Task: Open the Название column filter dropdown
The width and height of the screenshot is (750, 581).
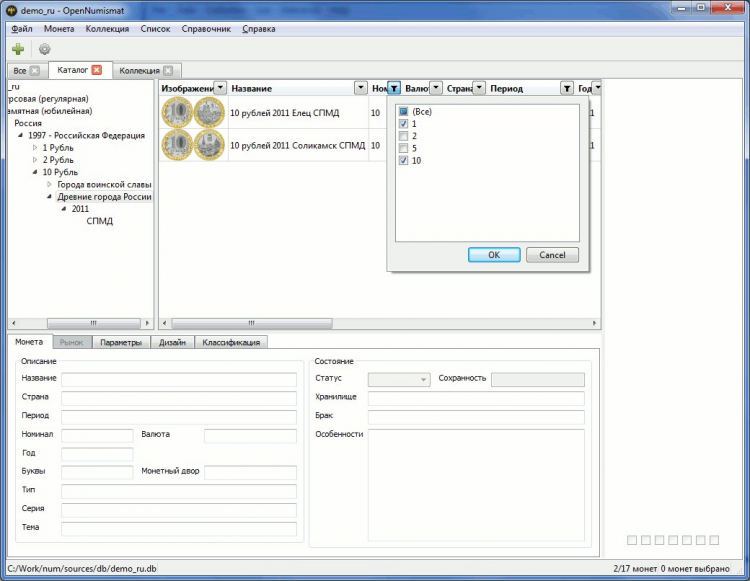Action: [x=361, y=88]
